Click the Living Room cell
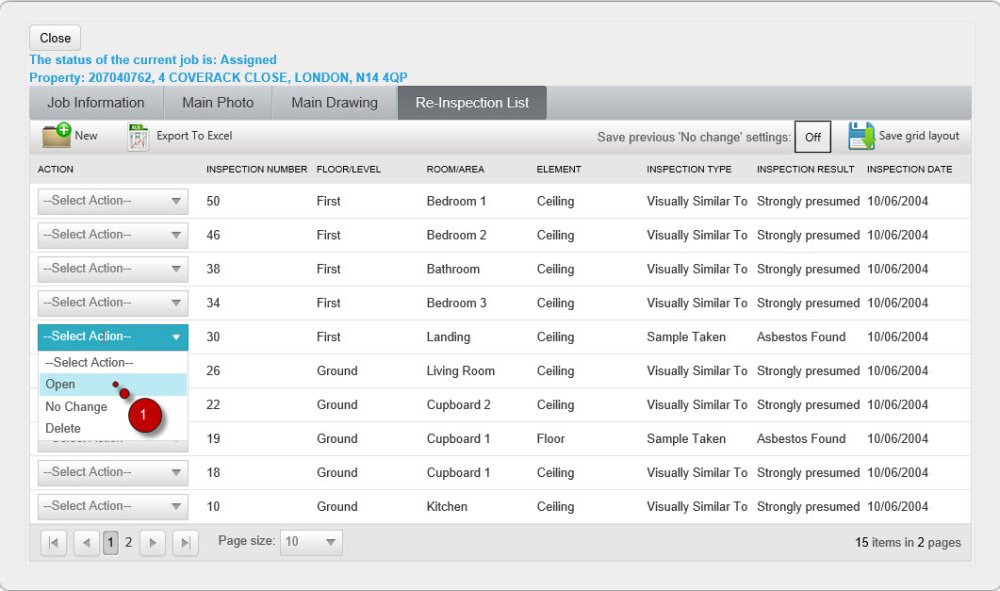 pos(460,370)
